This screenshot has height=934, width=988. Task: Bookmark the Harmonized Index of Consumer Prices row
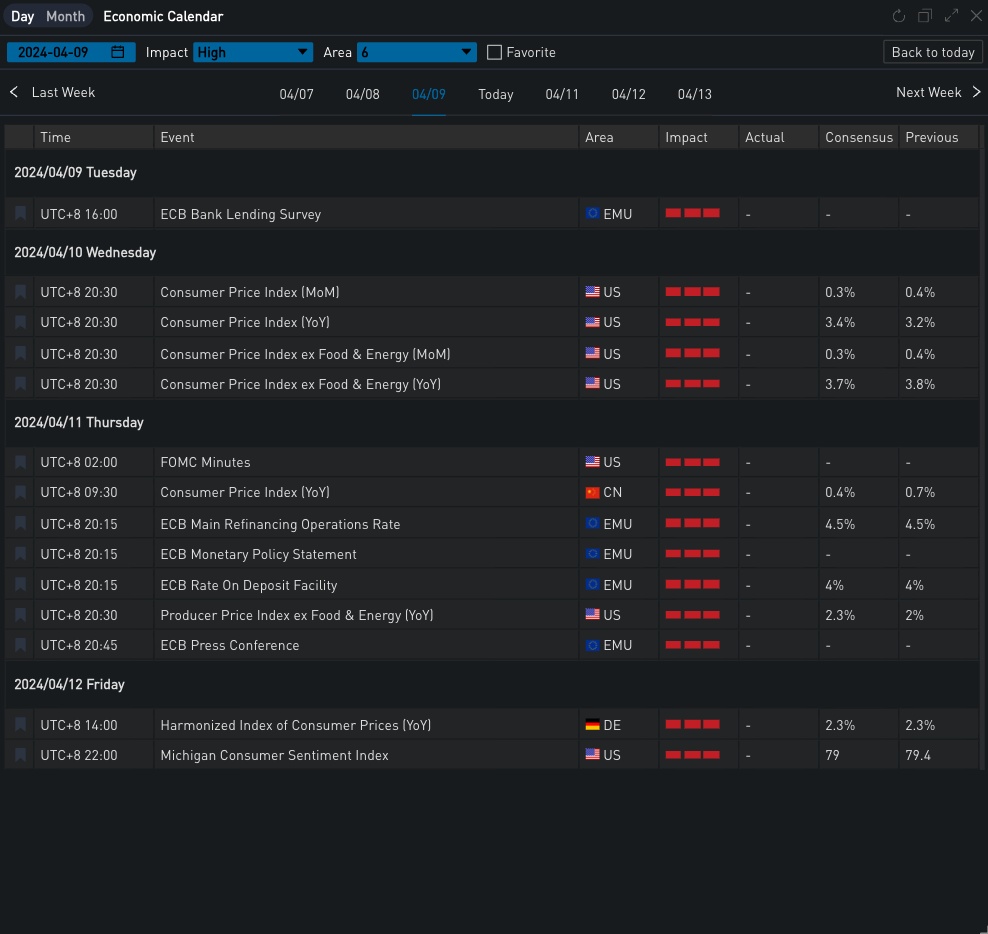20,725
